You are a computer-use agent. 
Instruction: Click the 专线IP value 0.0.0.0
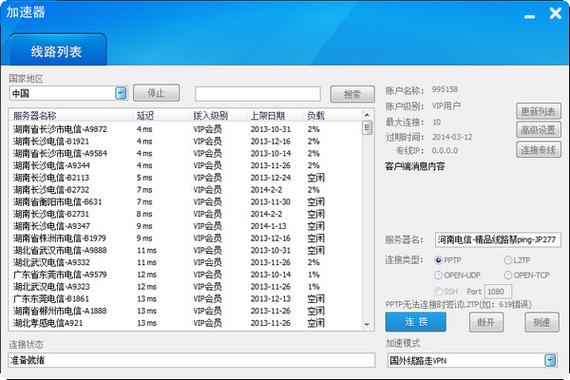(x=445, y=150)
